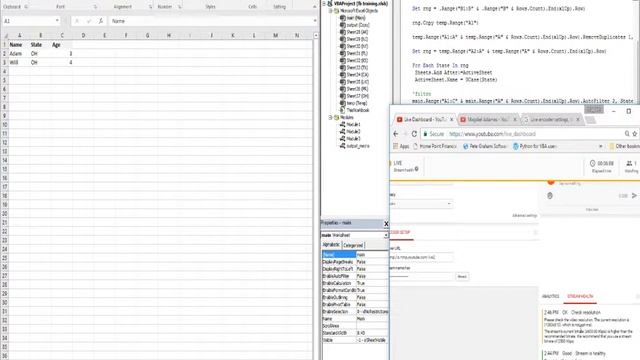Collapse the VBAProject root node
This screenshot has height=360, width=640.
tap(324, 3)
